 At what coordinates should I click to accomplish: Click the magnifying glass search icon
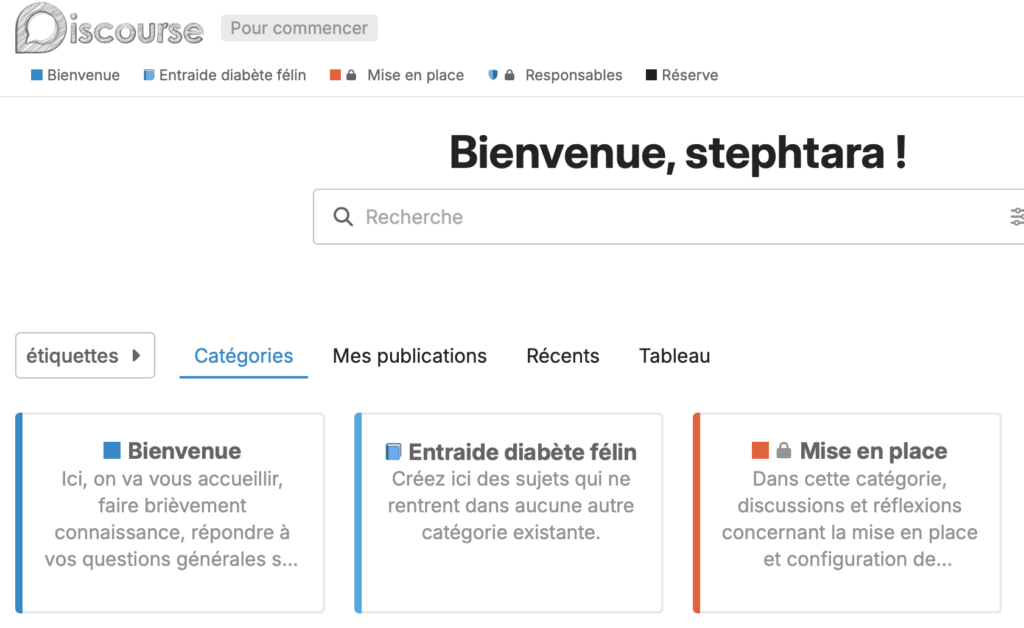point(343,217)
